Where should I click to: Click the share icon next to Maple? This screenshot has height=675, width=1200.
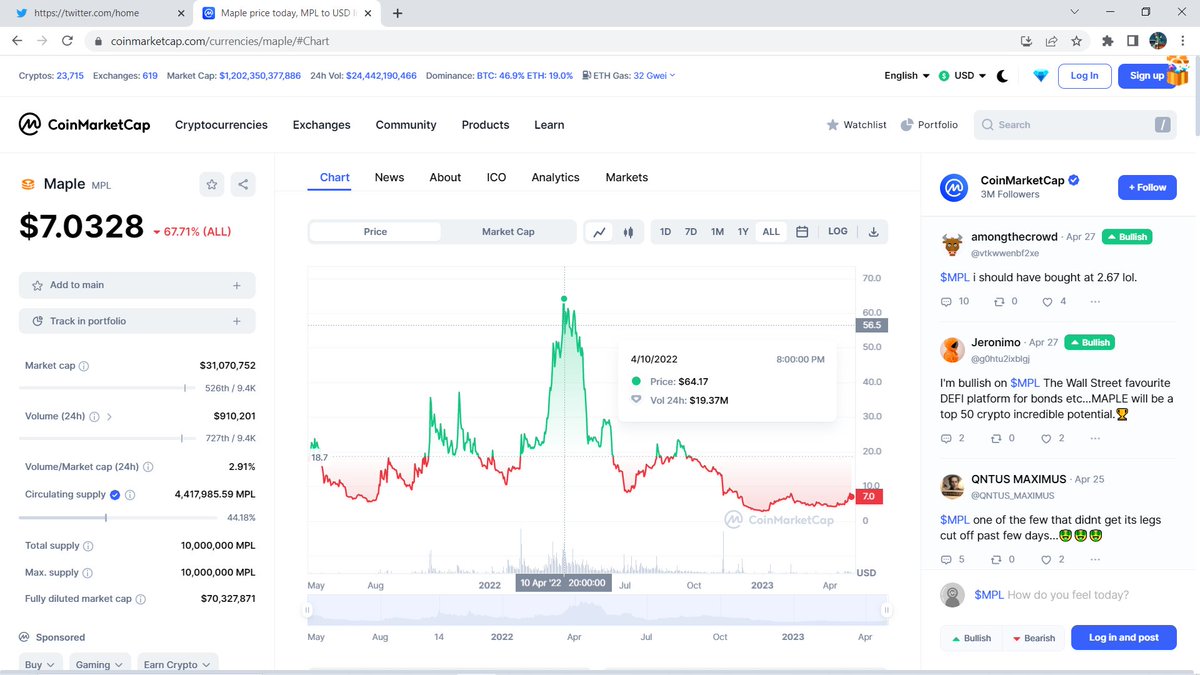tap(243, 184)
